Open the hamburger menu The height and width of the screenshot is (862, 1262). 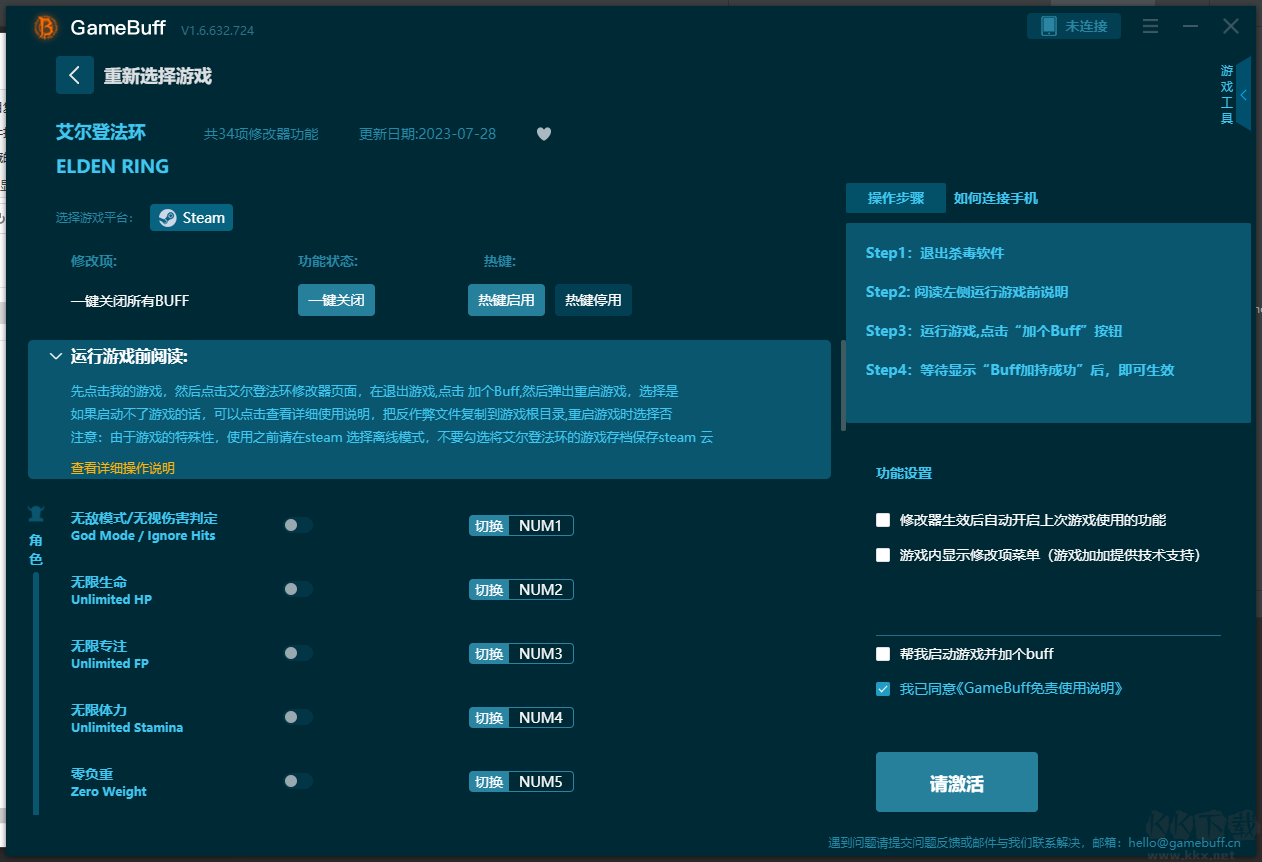coord(1150,27)
